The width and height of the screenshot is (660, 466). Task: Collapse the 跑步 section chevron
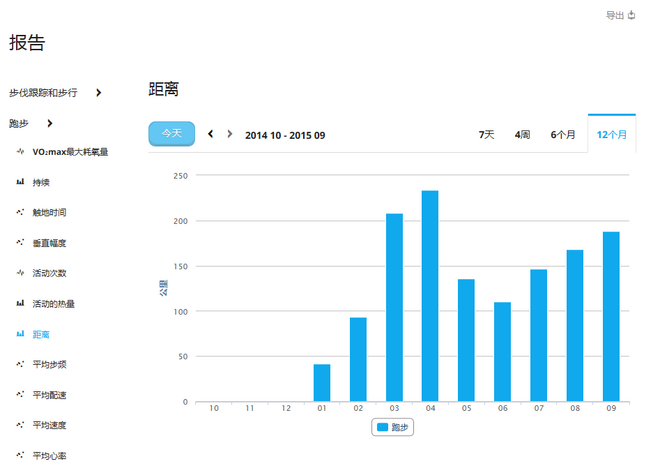click(x=50, y=123)
